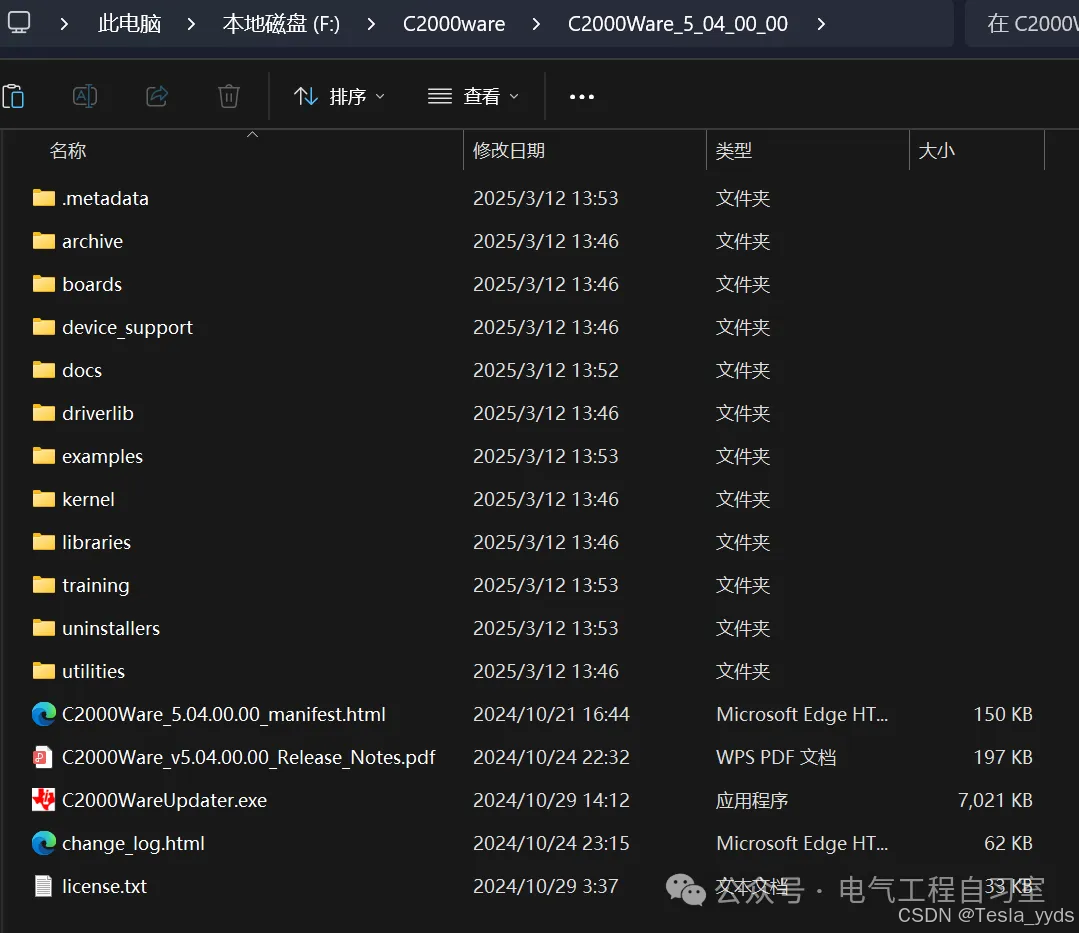This screenshot has height=933, width=1079.
Task: Click the driverlib folder name
Action: 98,414
